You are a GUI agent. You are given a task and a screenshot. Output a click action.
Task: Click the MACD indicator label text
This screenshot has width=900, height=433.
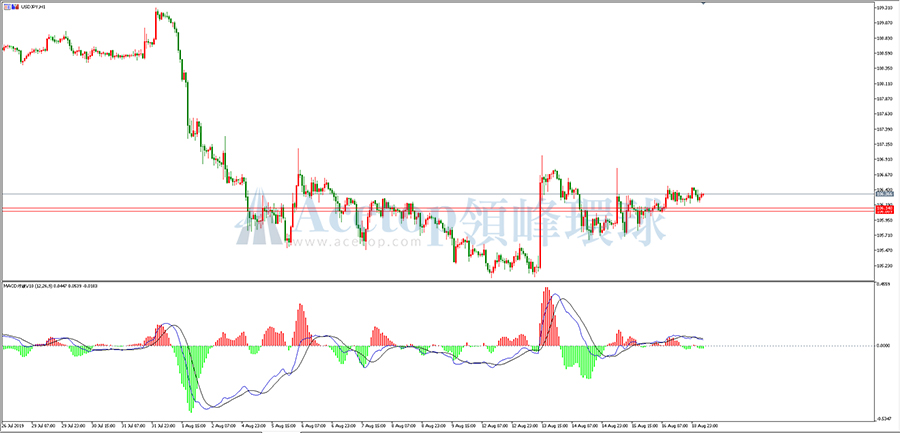[x=50, y=285]
